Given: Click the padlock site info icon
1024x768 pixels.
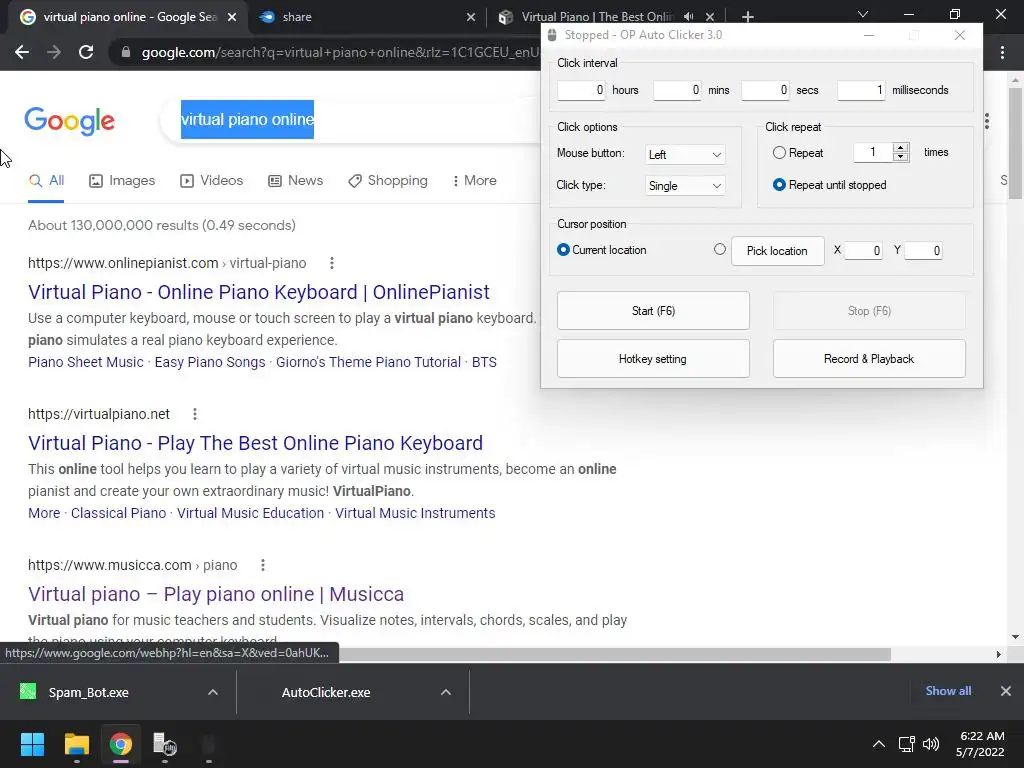Looking at the screenshot, I should (125, 52).
